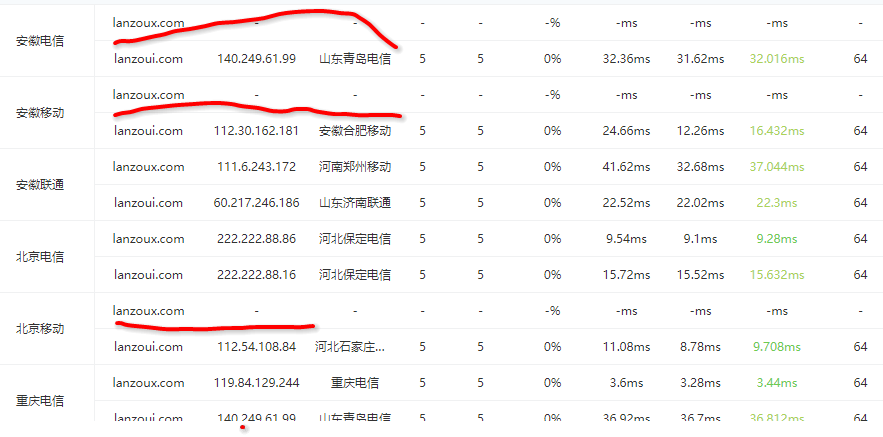The height and width of the screenshot is (437, 883).
Task: Click lanzoux.com in the 北京移动 row
Action: point(149,311)
